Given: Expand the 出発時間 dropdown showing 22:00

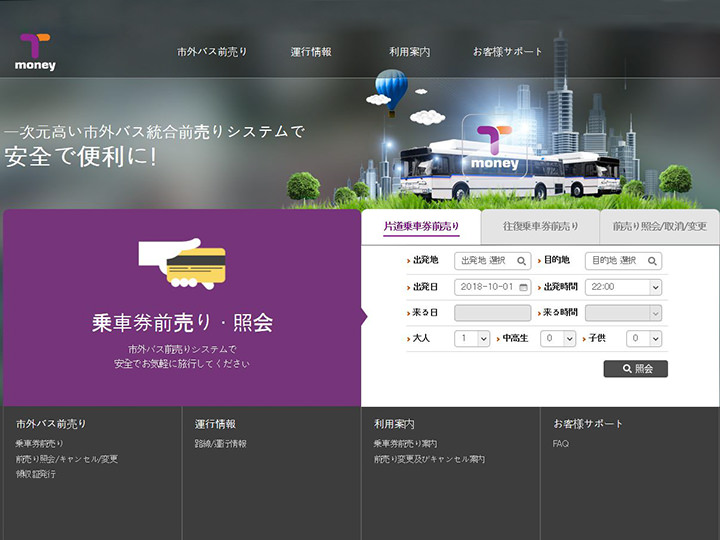Looking at the screenshot, I should 623,287.
